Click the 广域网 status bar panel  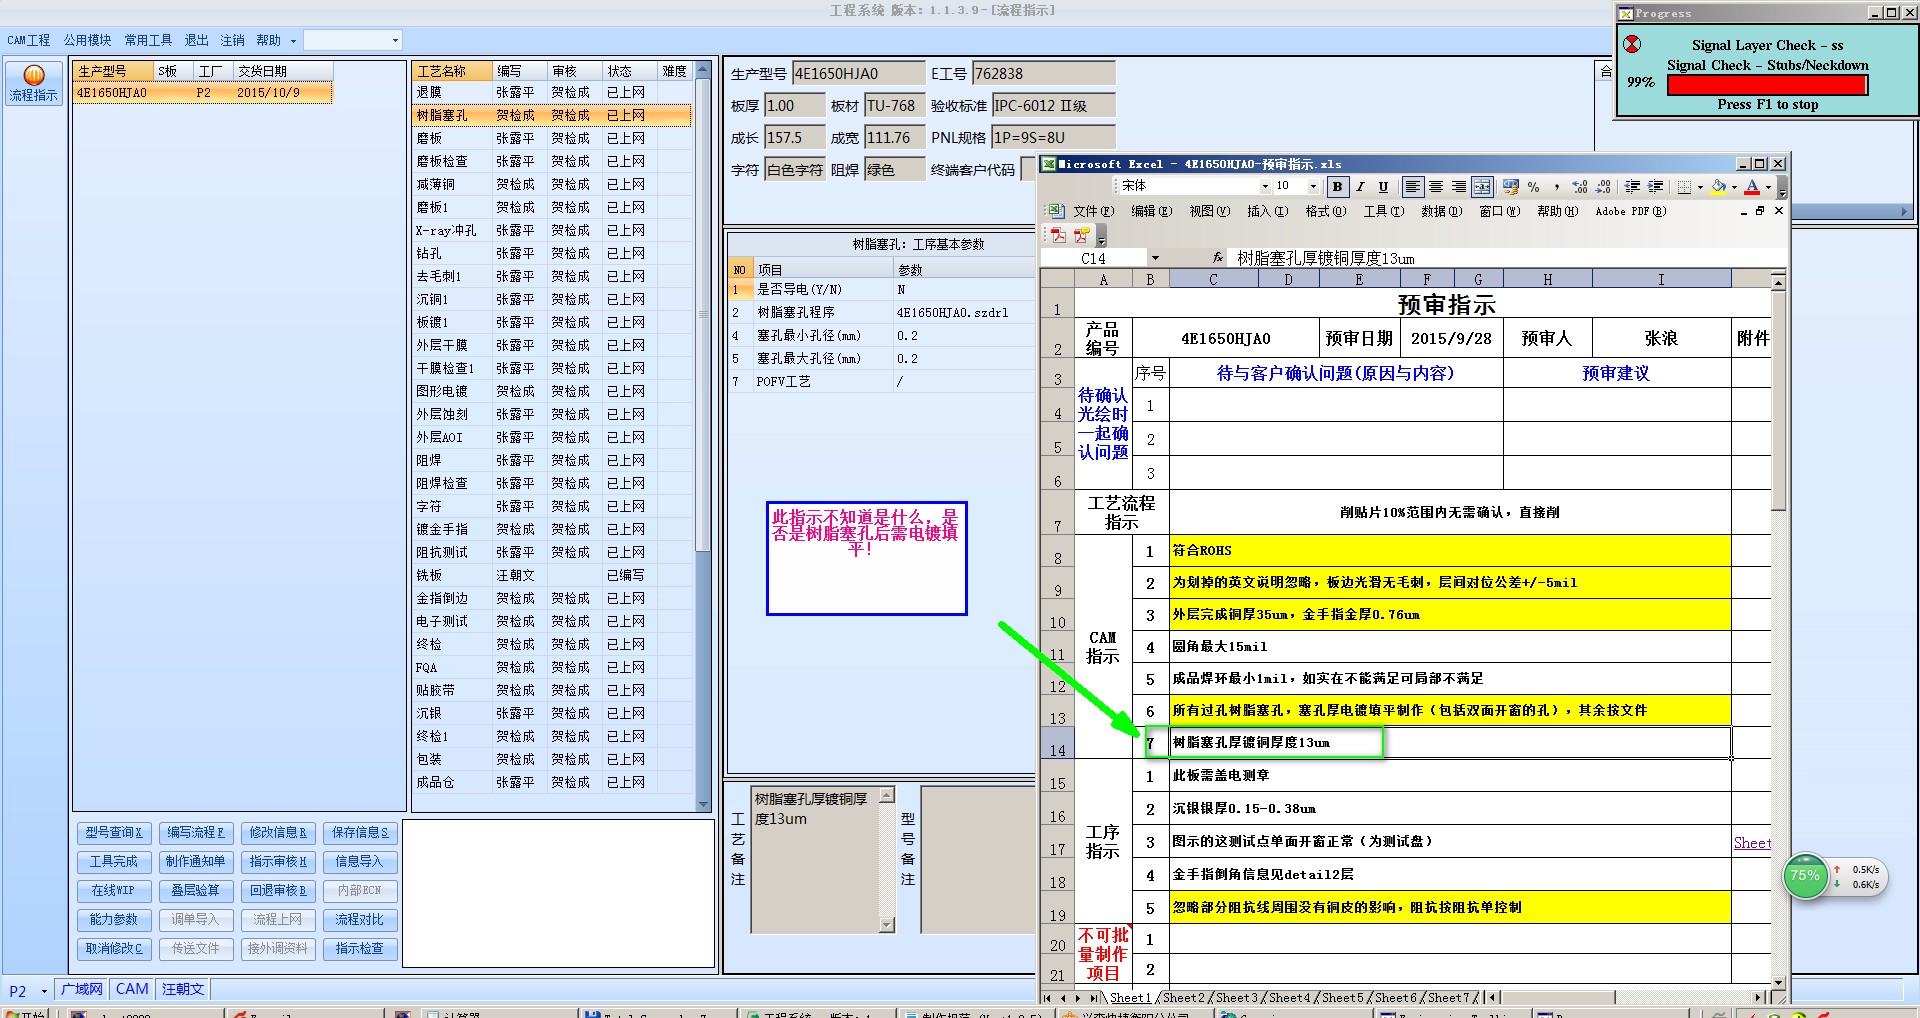point(82,989)
